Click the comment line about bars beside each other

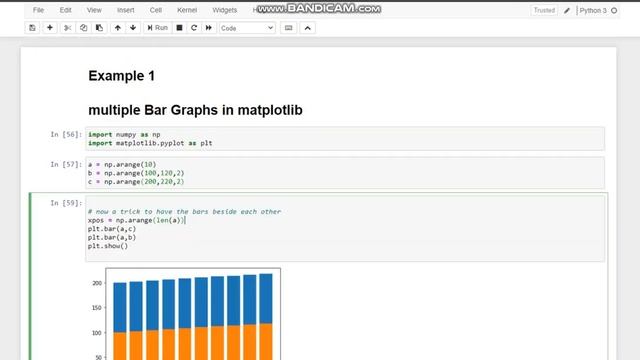point(184,212)
